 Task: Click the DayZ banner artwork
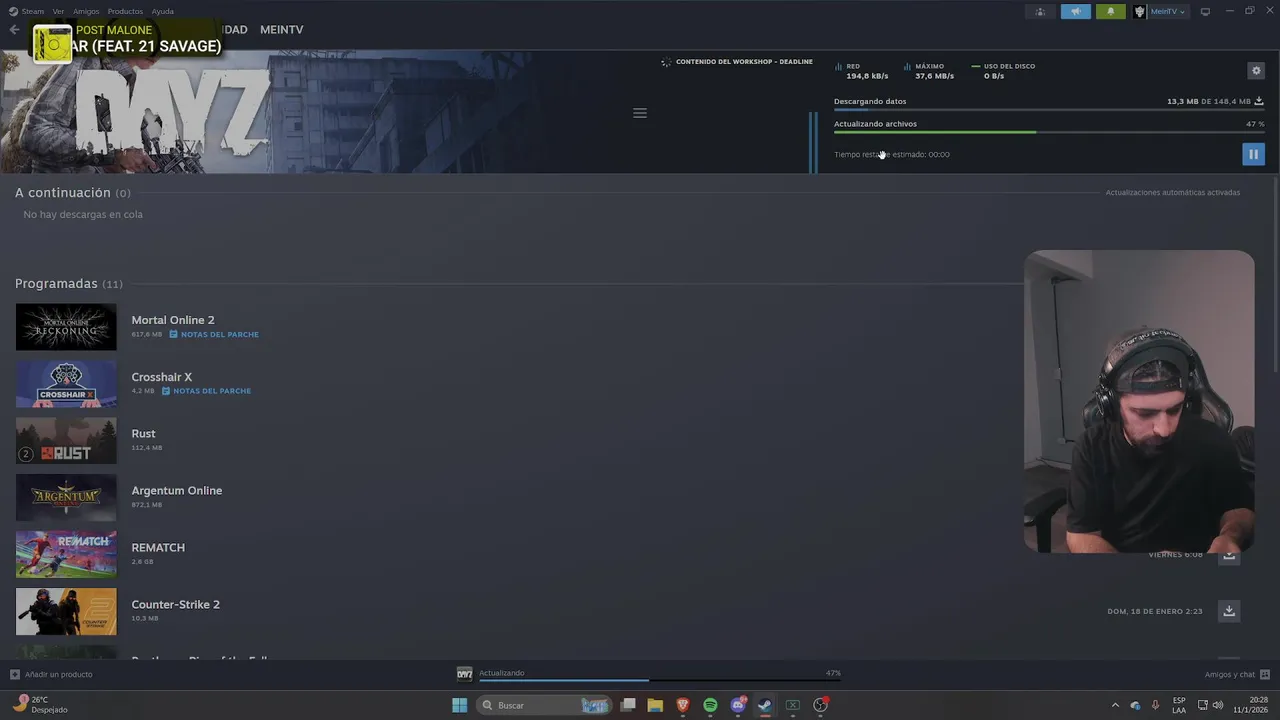(x=320, y=112)
